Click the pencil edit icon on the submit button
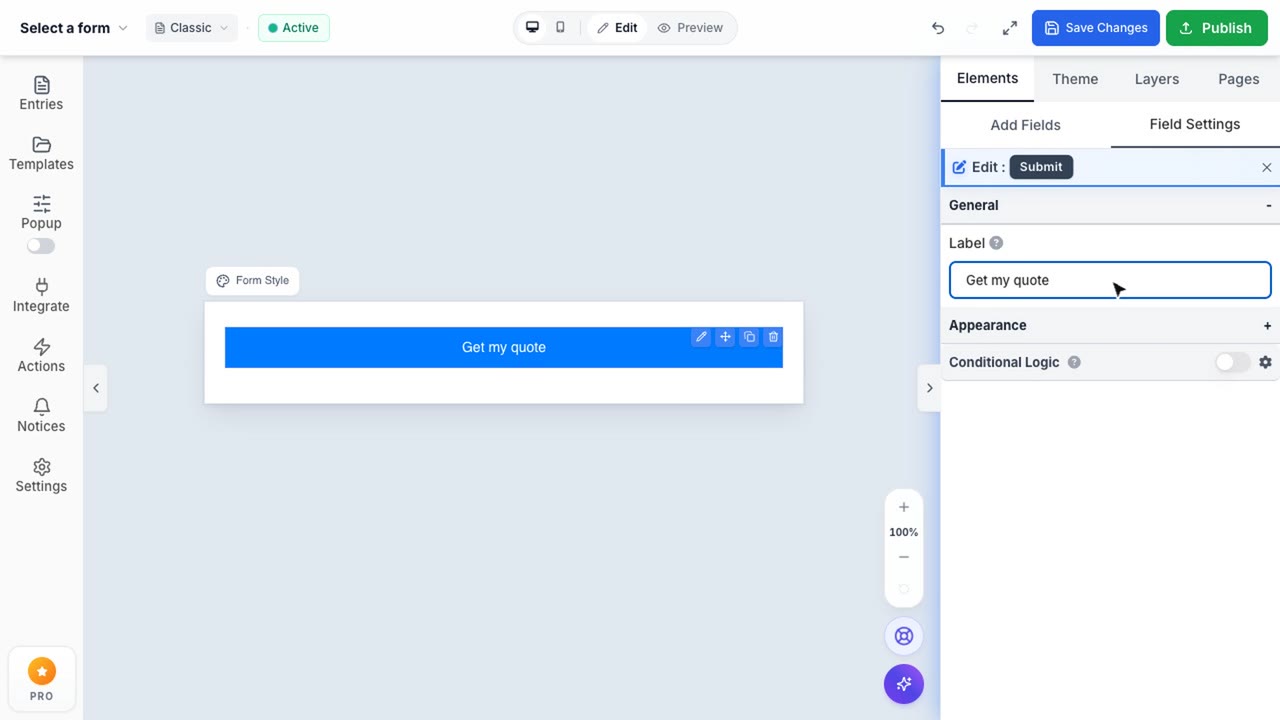Screen dimensions: 1280x720 (x=701, y=337)
